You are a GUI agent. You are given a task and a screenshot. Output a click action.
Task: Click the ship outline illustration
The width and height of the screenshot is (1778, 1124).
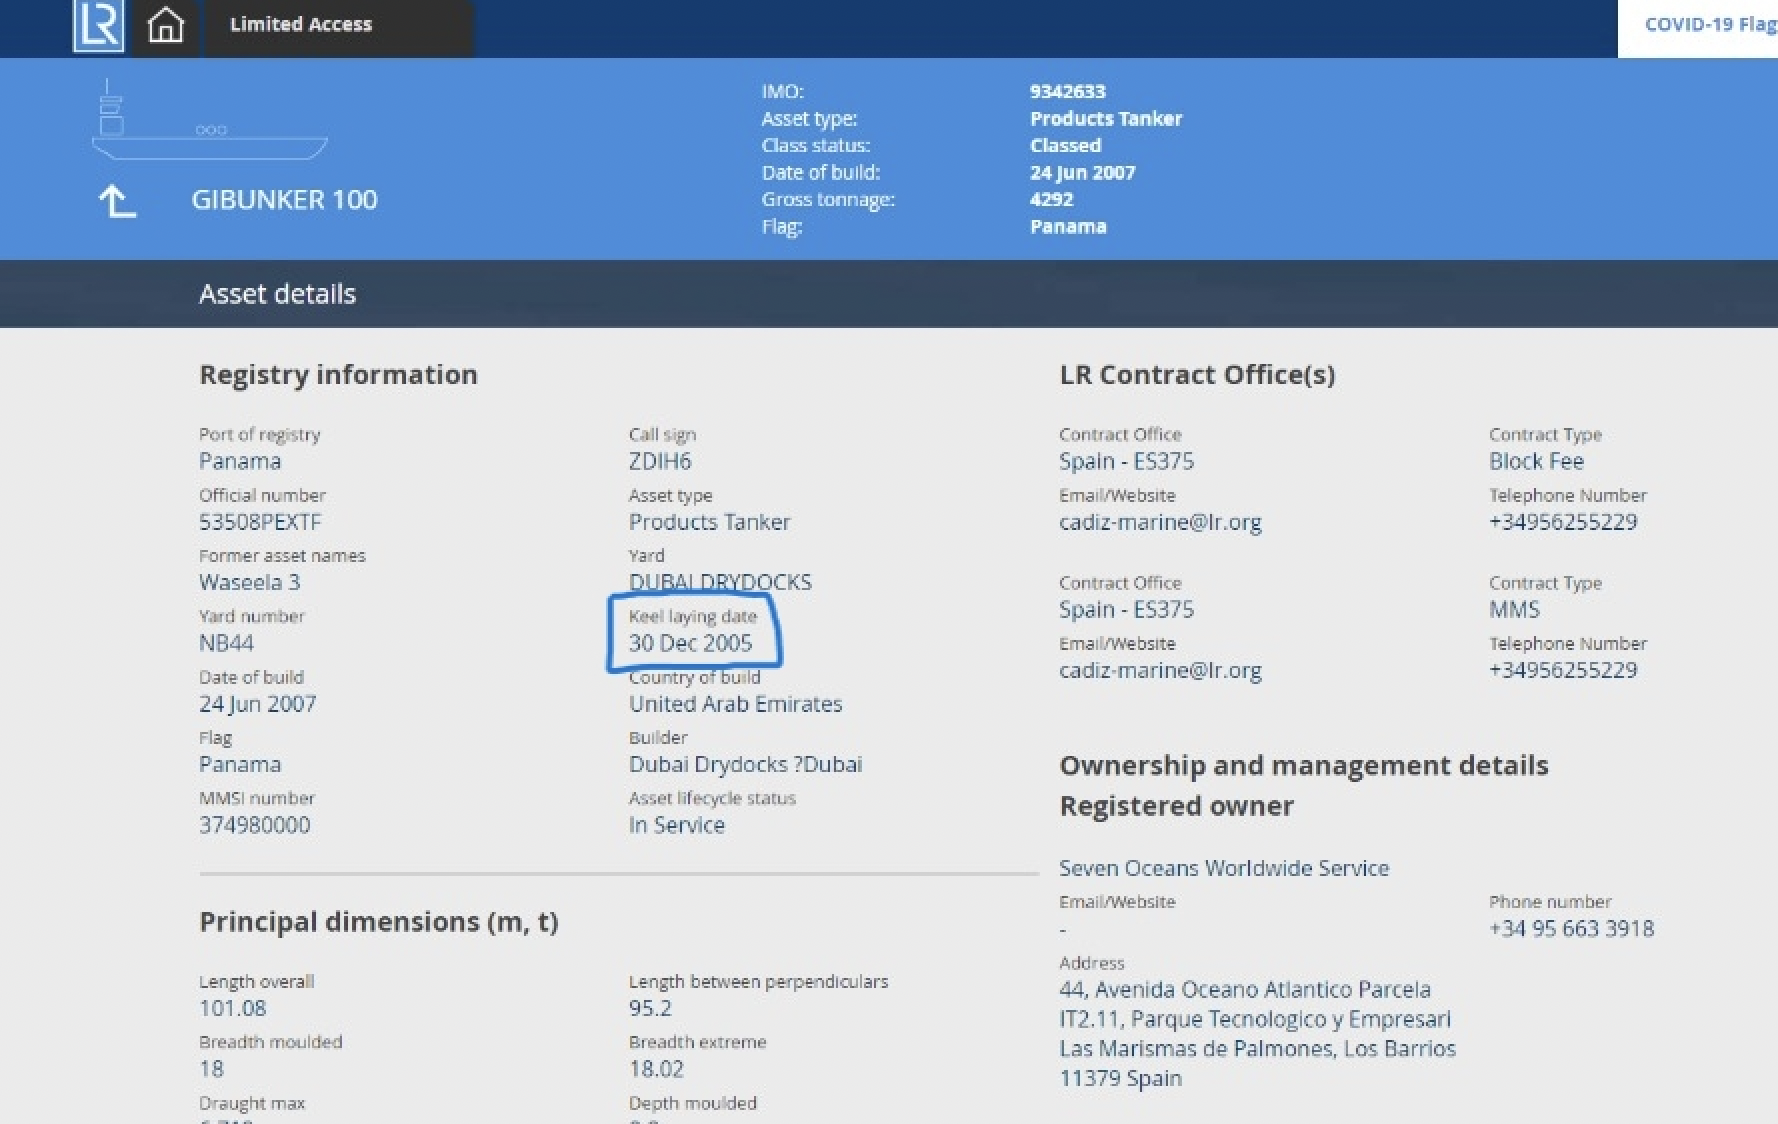[x=209, y=121]
